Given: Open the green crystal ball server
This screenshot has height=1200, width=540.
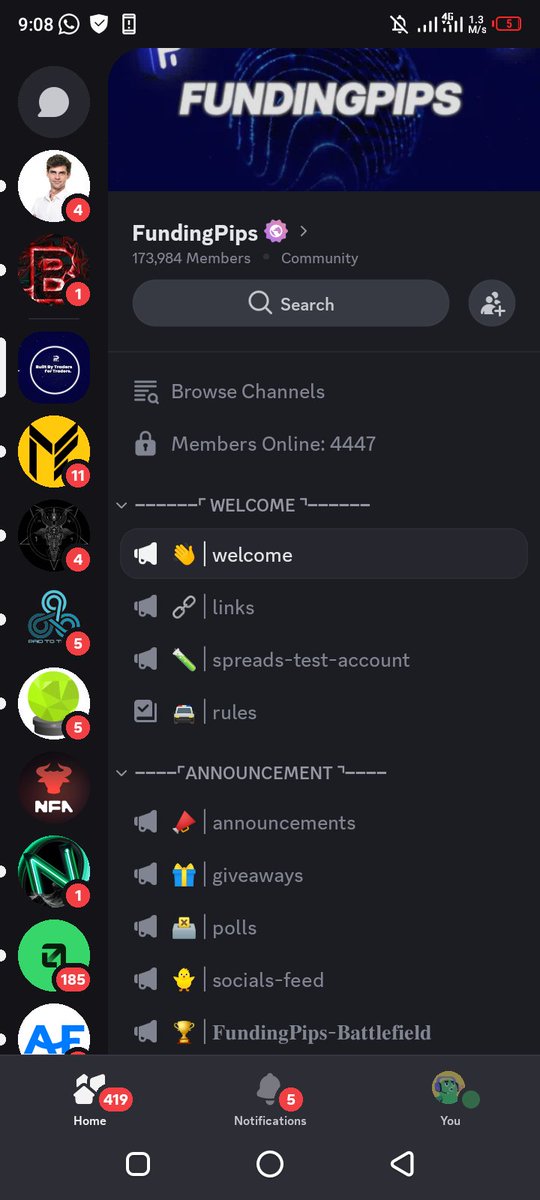Looking at the screenshot, I should tap(54, 704).
